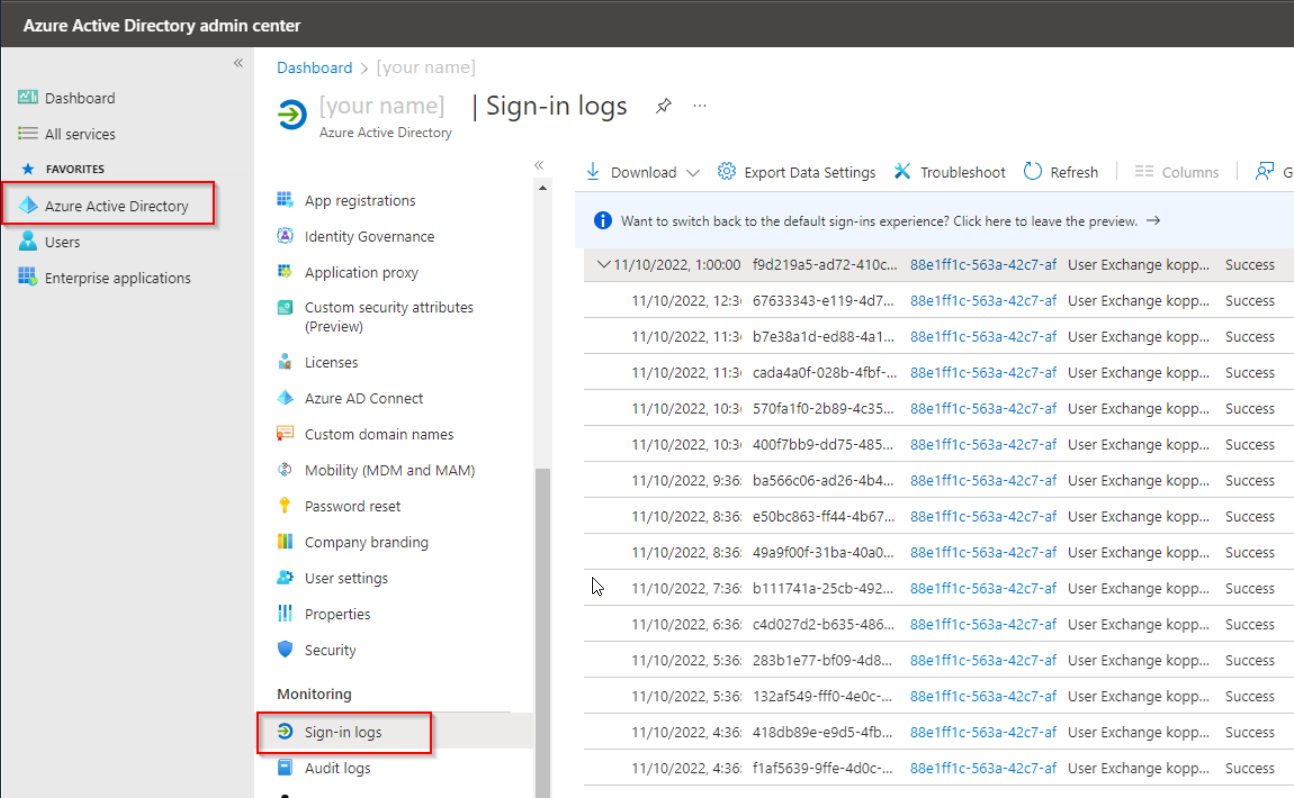
Task: Click the Security shield icon
Action: (285, 650)
